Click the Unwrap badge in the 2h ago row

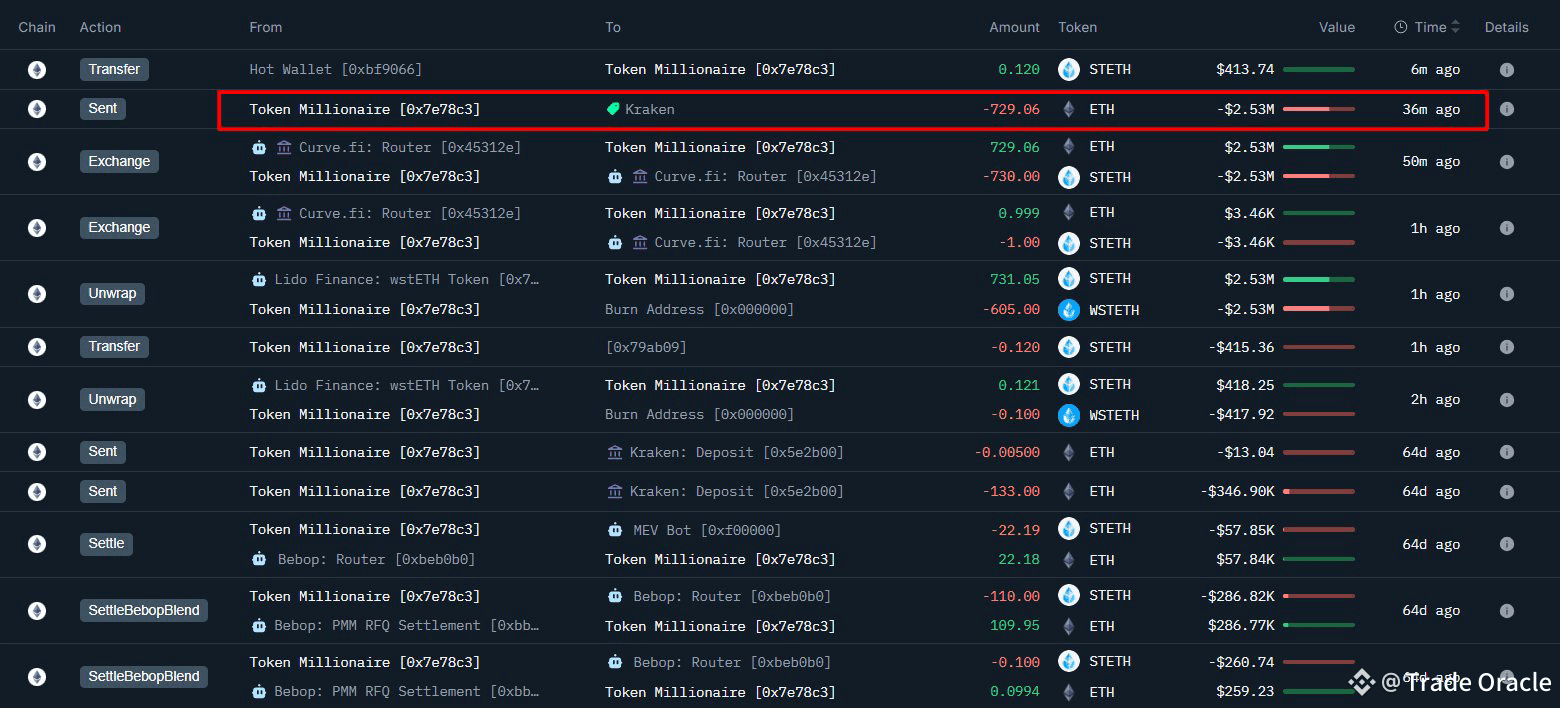point(112,400)
